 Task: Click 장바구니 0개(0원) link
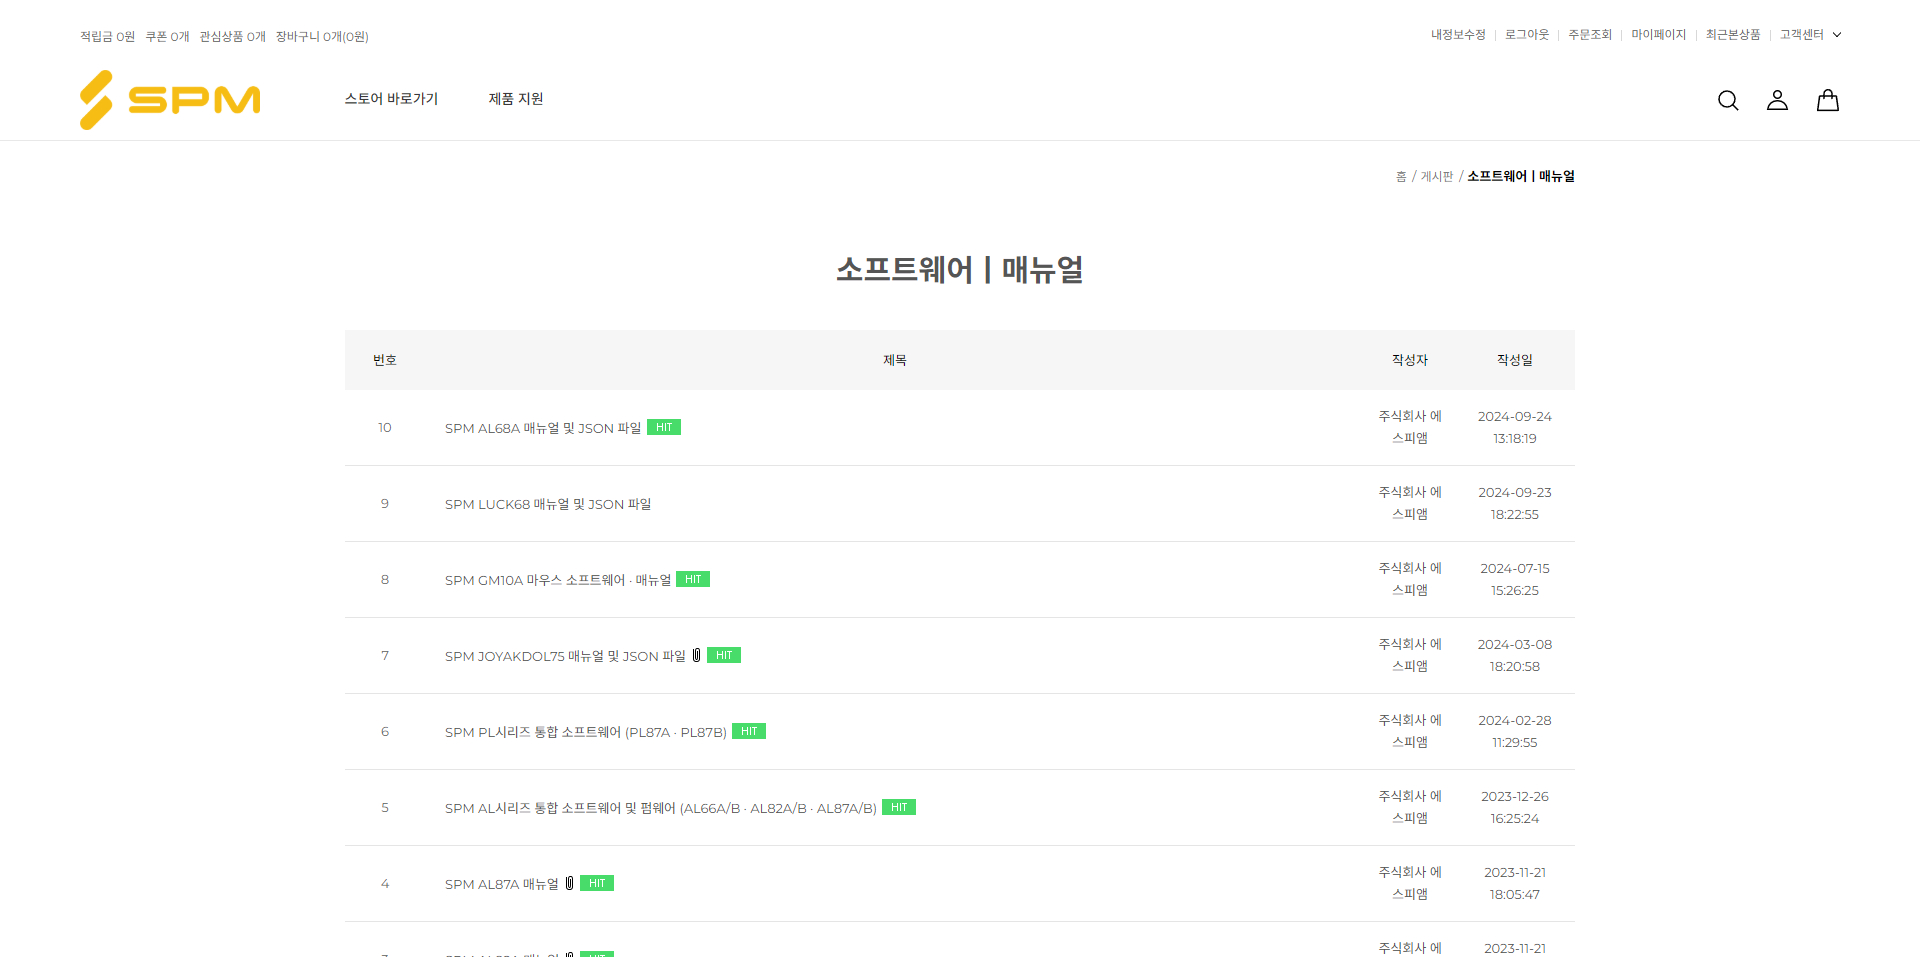[x=322, y=36]
